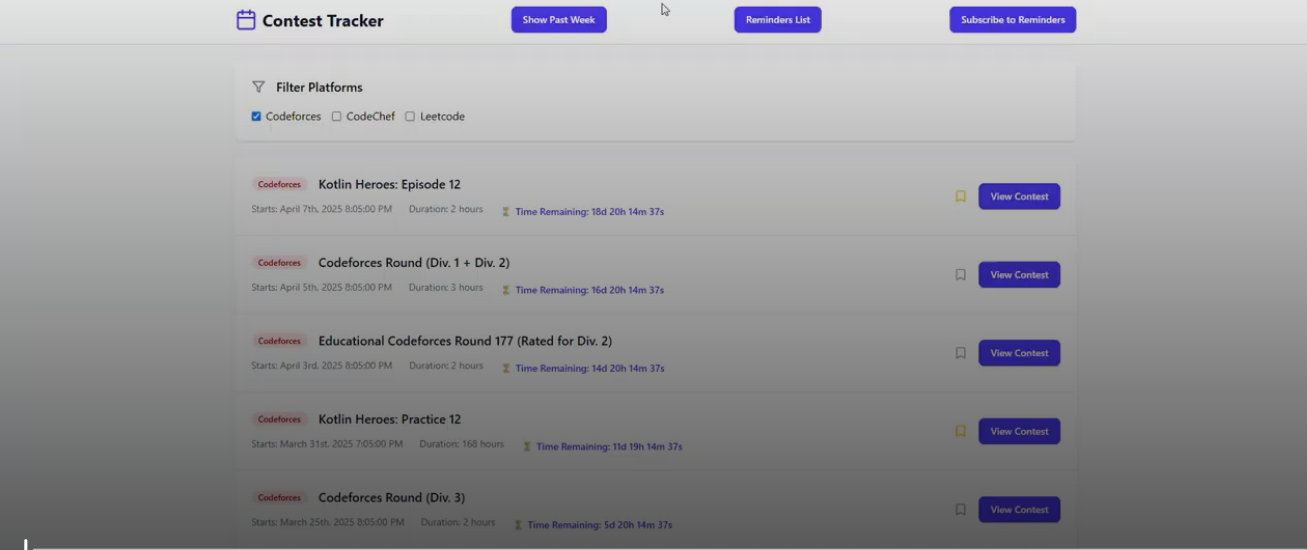Click Time Remaining 11d 19h 14m 37s

(609, 447)
